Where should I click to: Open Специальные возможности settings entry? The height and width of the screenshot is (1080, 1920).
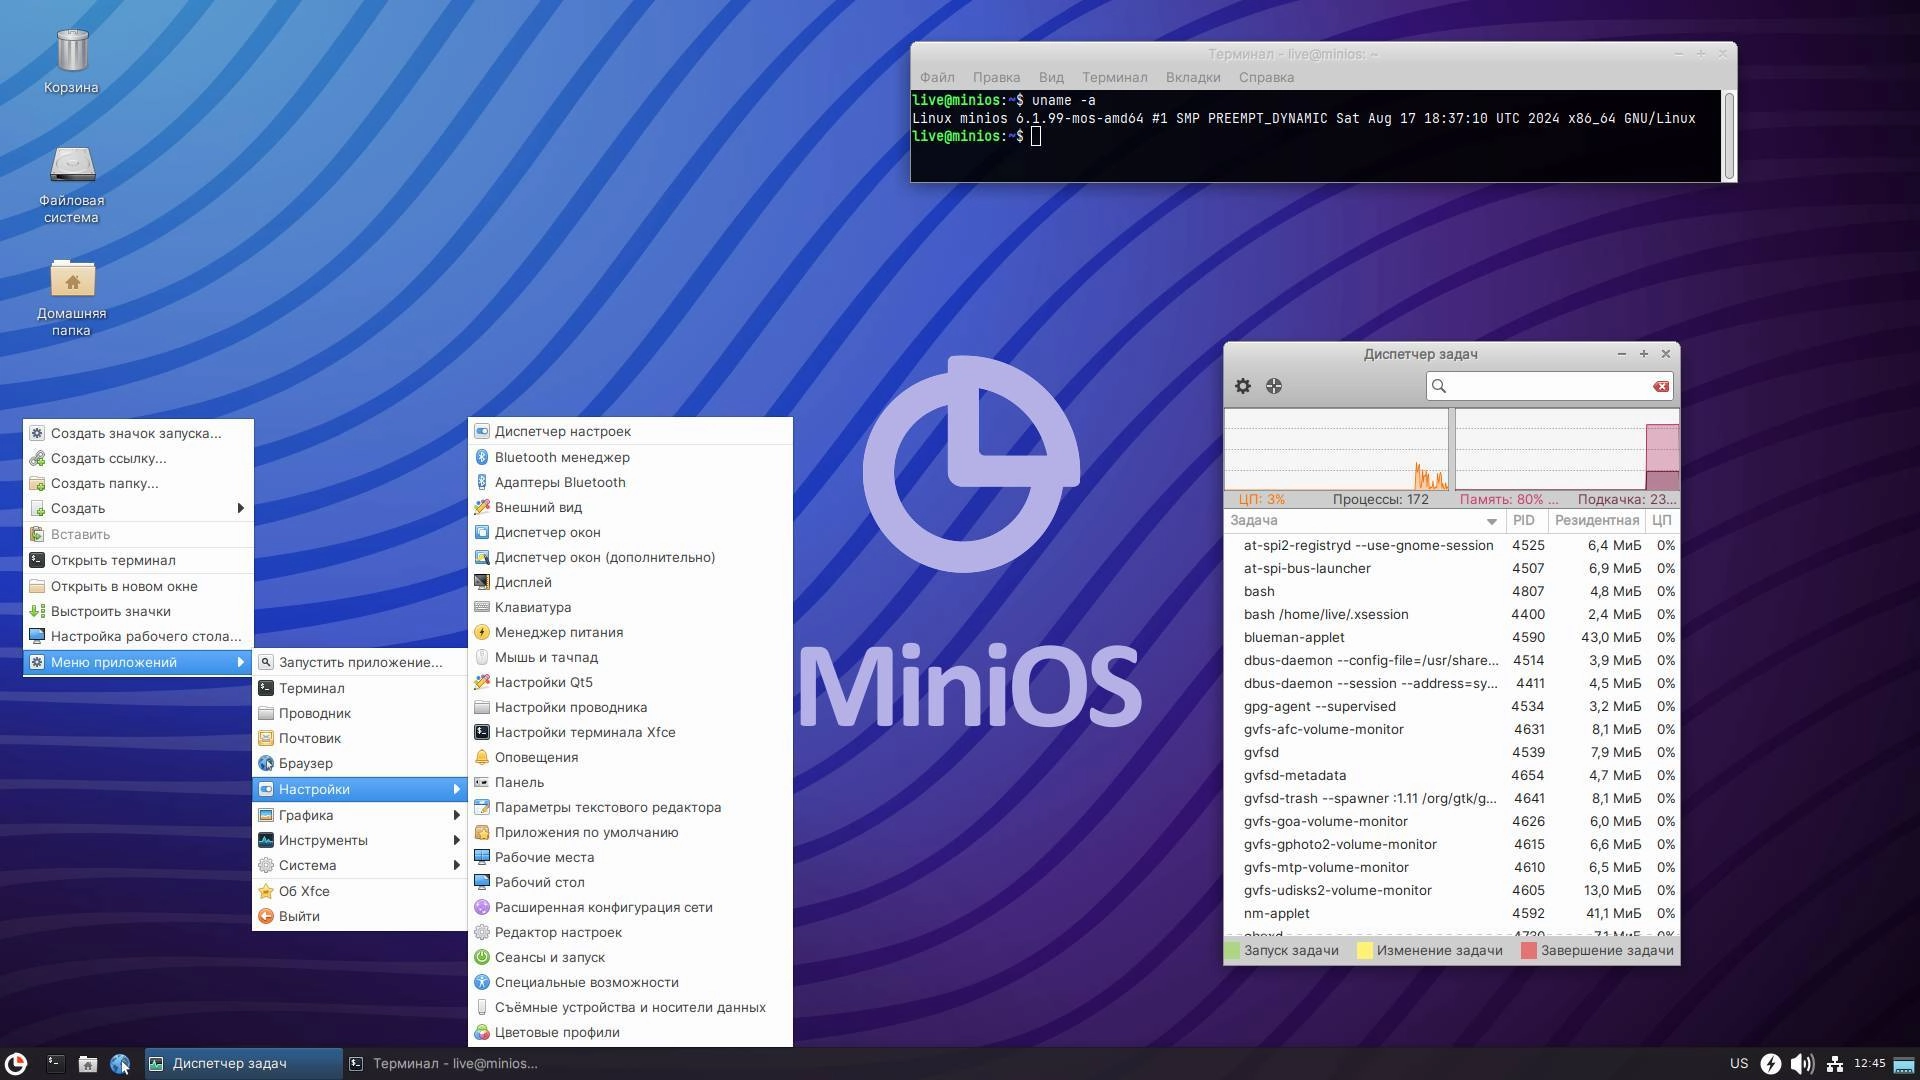pyautogui.click(x=630, y=982)
